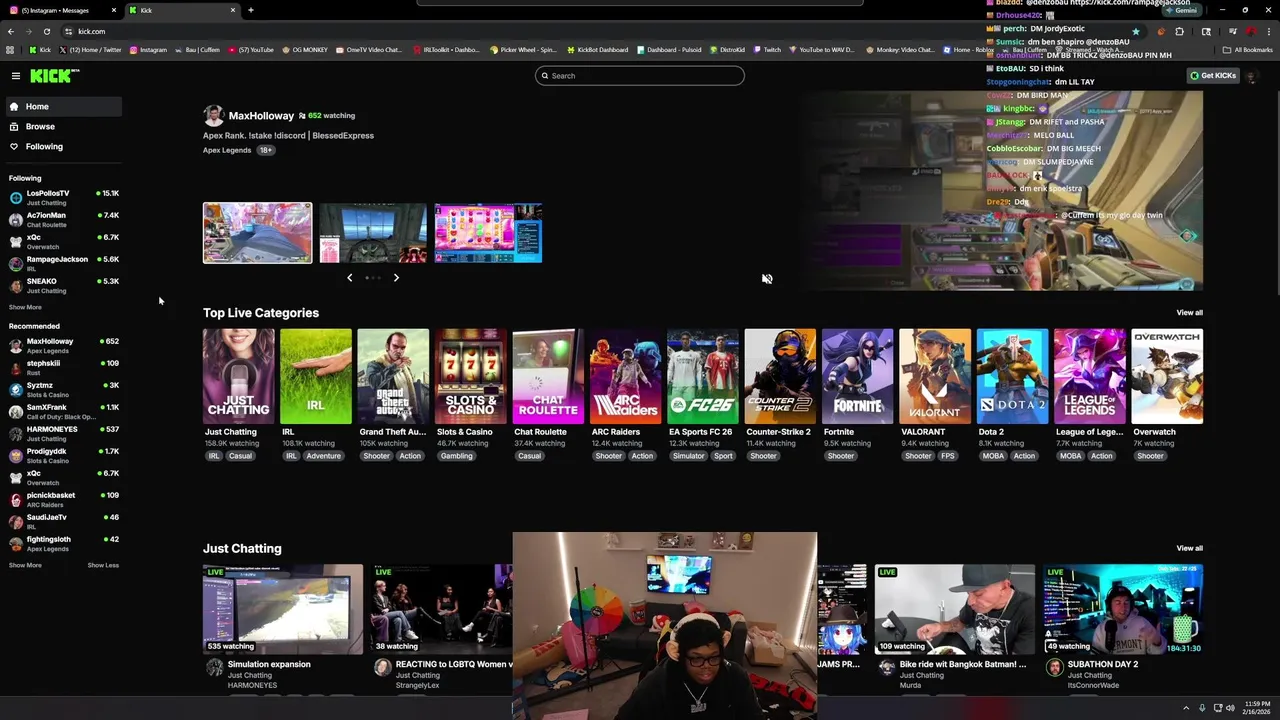
Task: Open Just Chatting category card
Action: pyautogui.click(x=238, y=376)
